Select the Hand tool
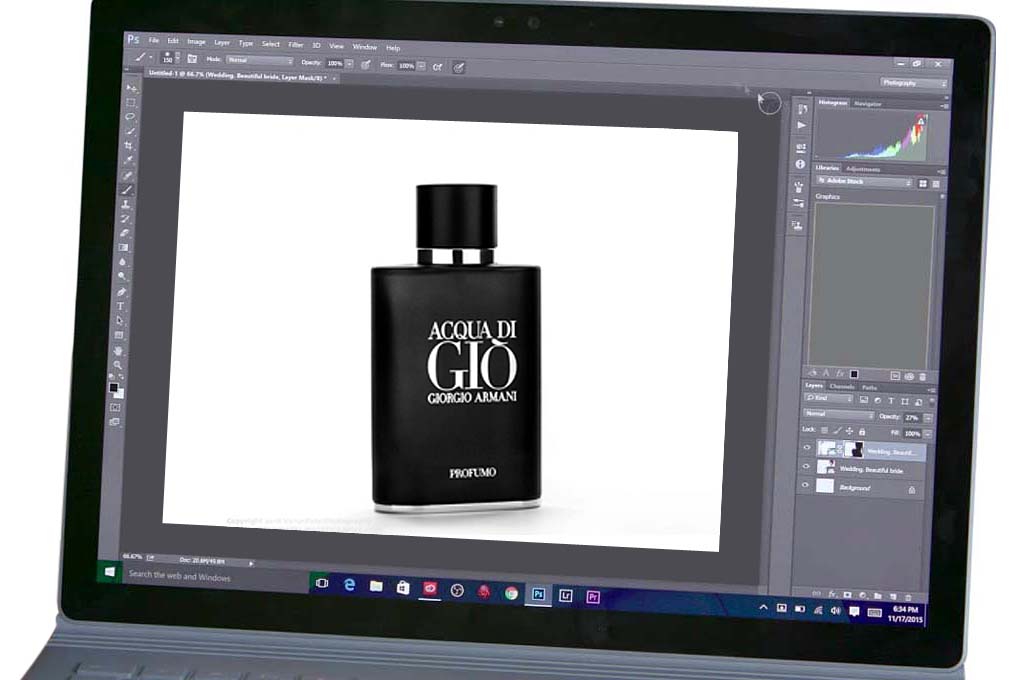The width and height of the screenshot is (1024, 680). (118, 350)
